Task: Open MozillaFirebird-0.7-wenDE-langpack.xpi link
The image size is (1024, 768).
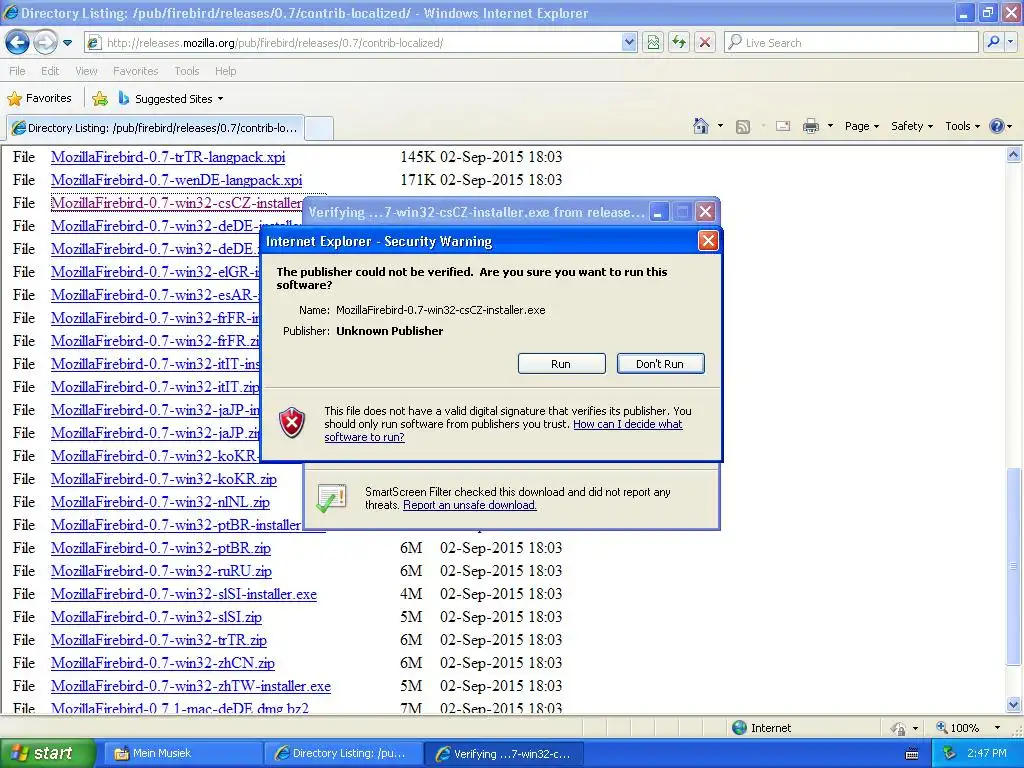Action: click(x=176, y=180)
